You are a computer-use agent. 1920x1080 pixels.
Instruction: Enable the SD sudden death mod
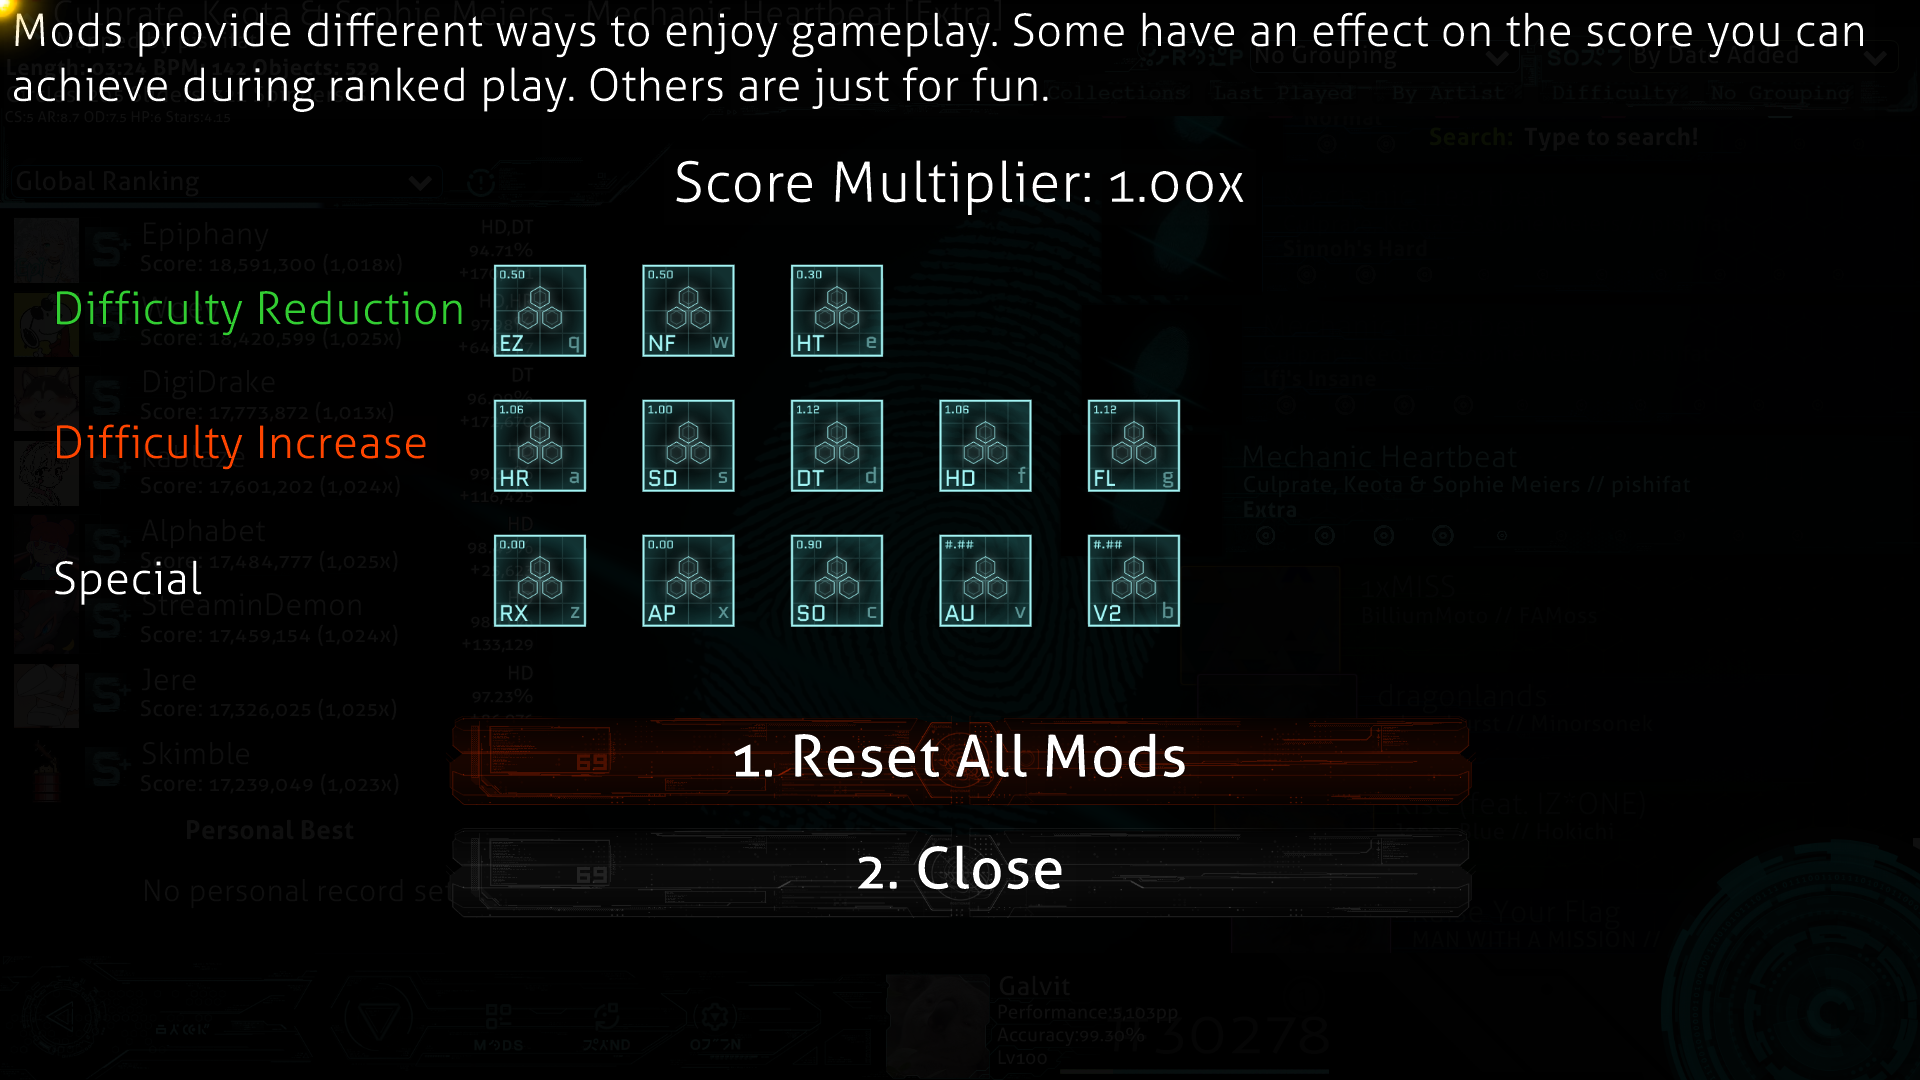(x=688, y=446)
